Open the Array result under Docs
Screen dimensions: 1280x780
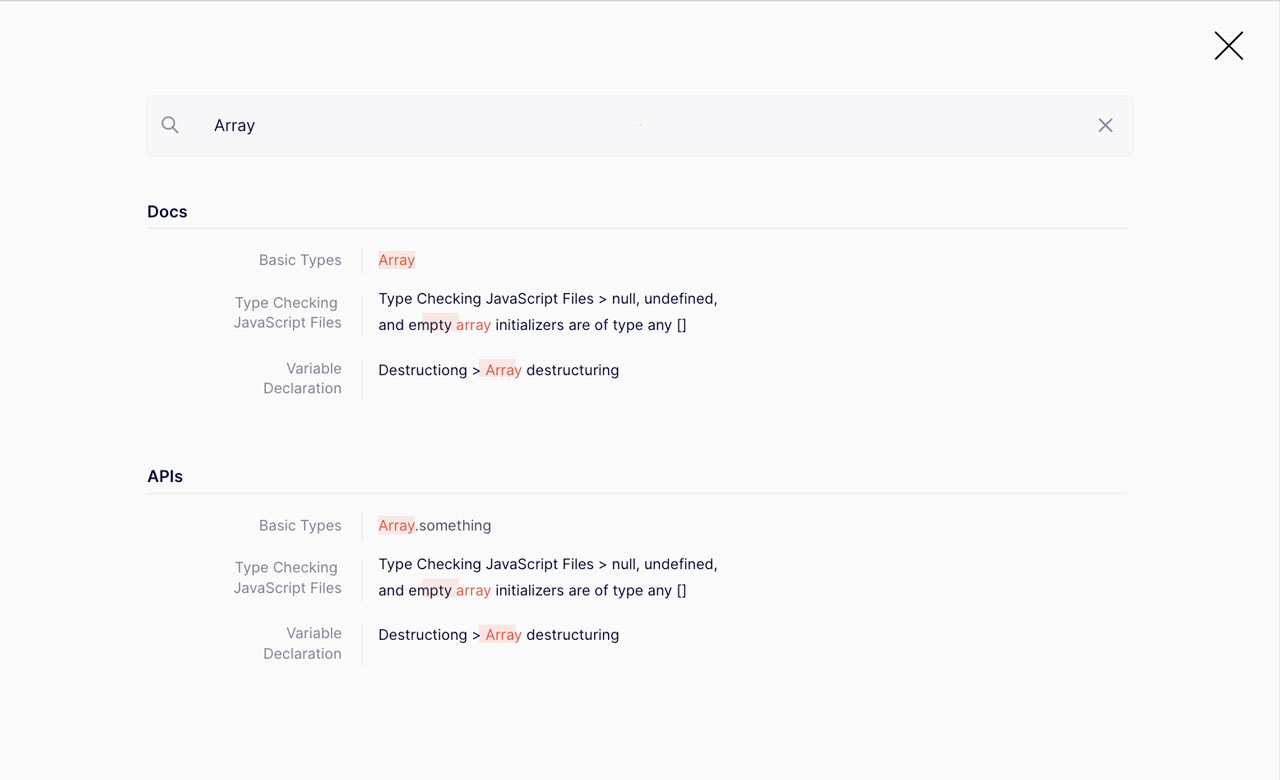(397, 260)
